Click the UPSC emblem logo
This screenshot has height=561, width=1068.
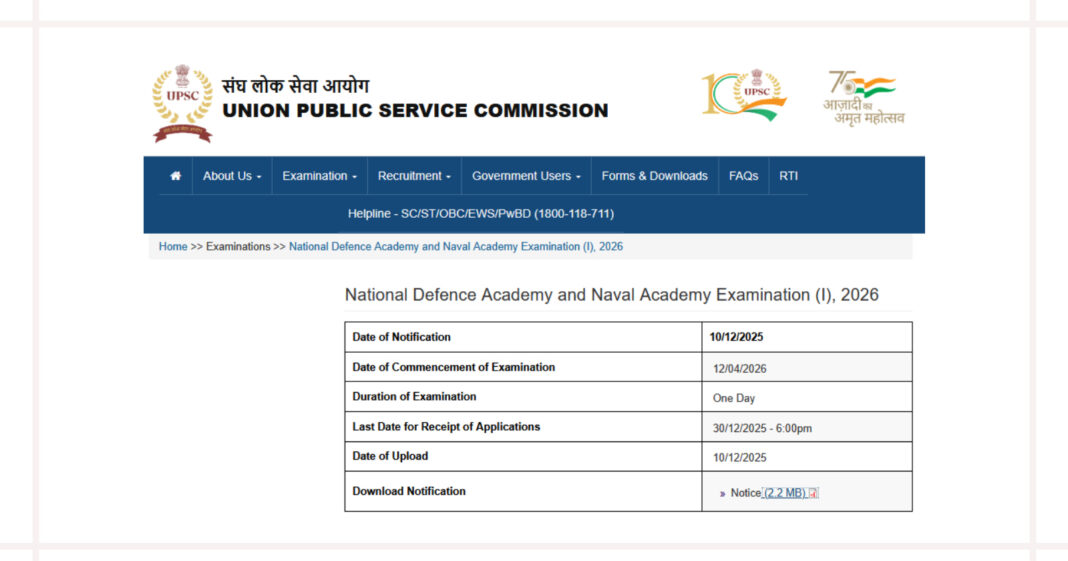(183, 103)
